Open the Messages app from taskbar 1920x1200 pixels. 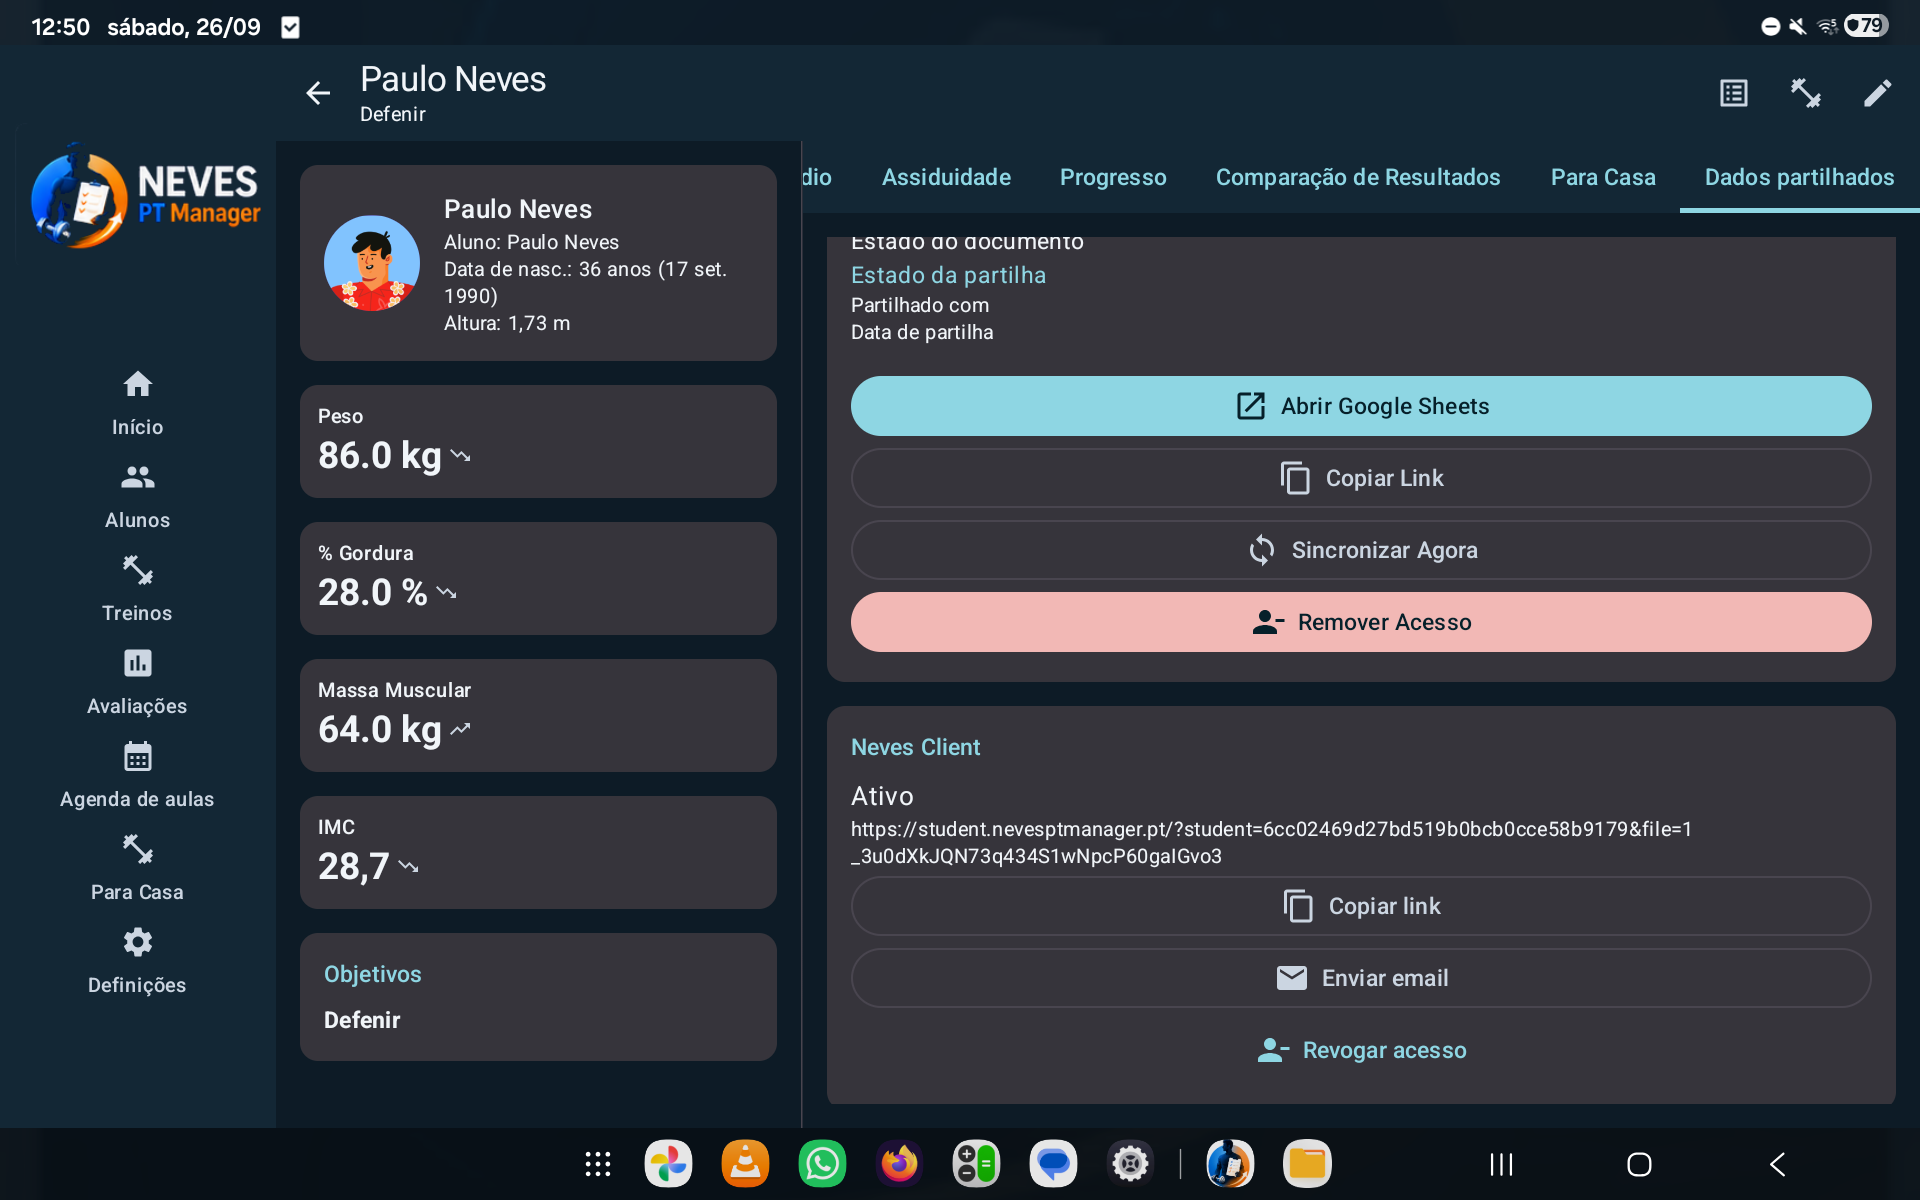point(1053,1164)
